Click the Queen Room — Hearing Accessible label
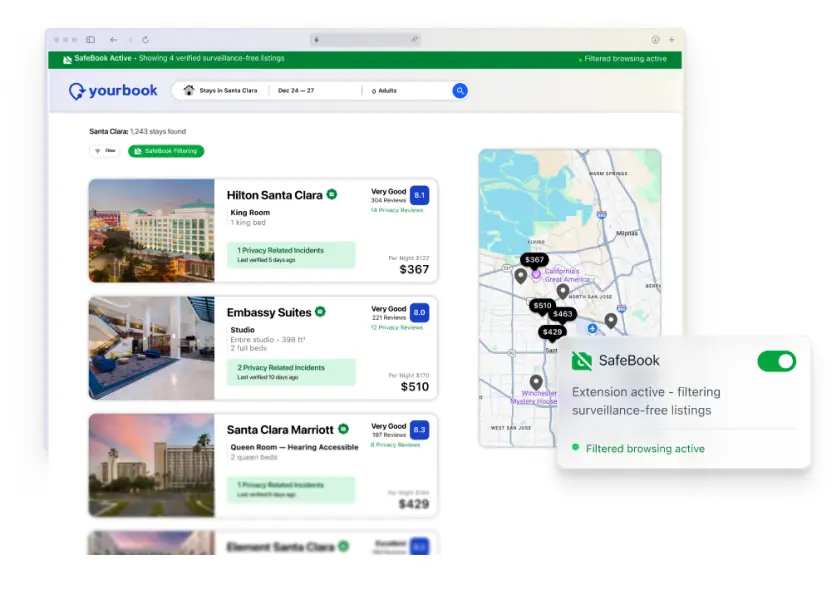834x592 pixels. (x=294, y=447)
